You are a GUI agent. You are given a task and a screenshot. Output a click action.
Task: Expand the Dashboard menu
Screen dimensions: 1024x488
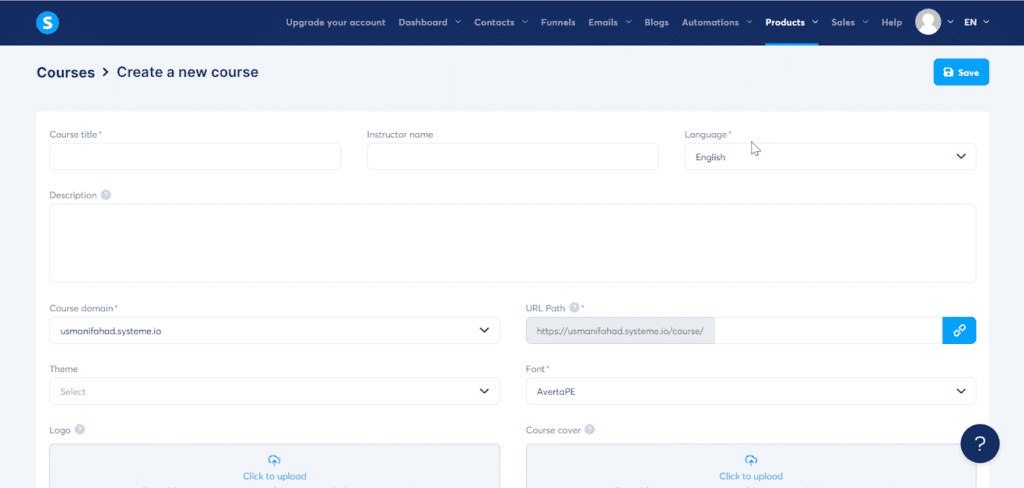430,22
